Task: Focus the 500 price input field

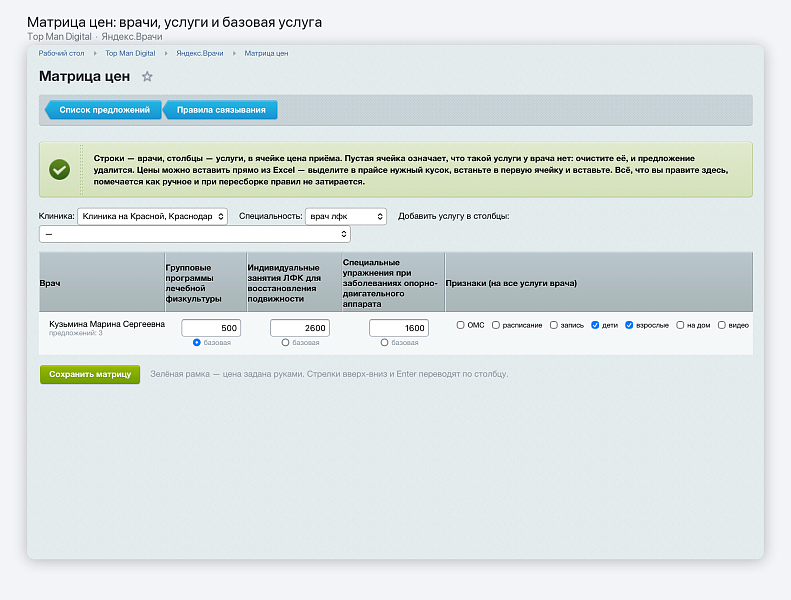Action: 211,328
